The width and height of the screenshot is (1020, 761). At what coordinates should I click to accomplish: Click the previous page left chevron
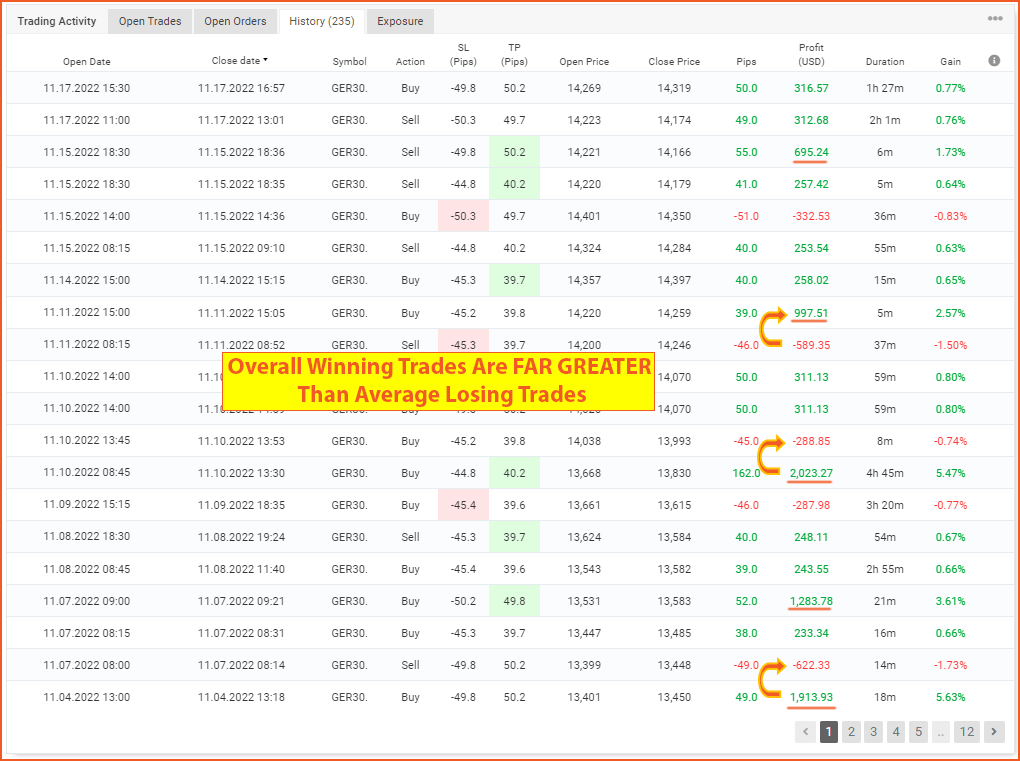pyautogui.click(x=805, y=732)
